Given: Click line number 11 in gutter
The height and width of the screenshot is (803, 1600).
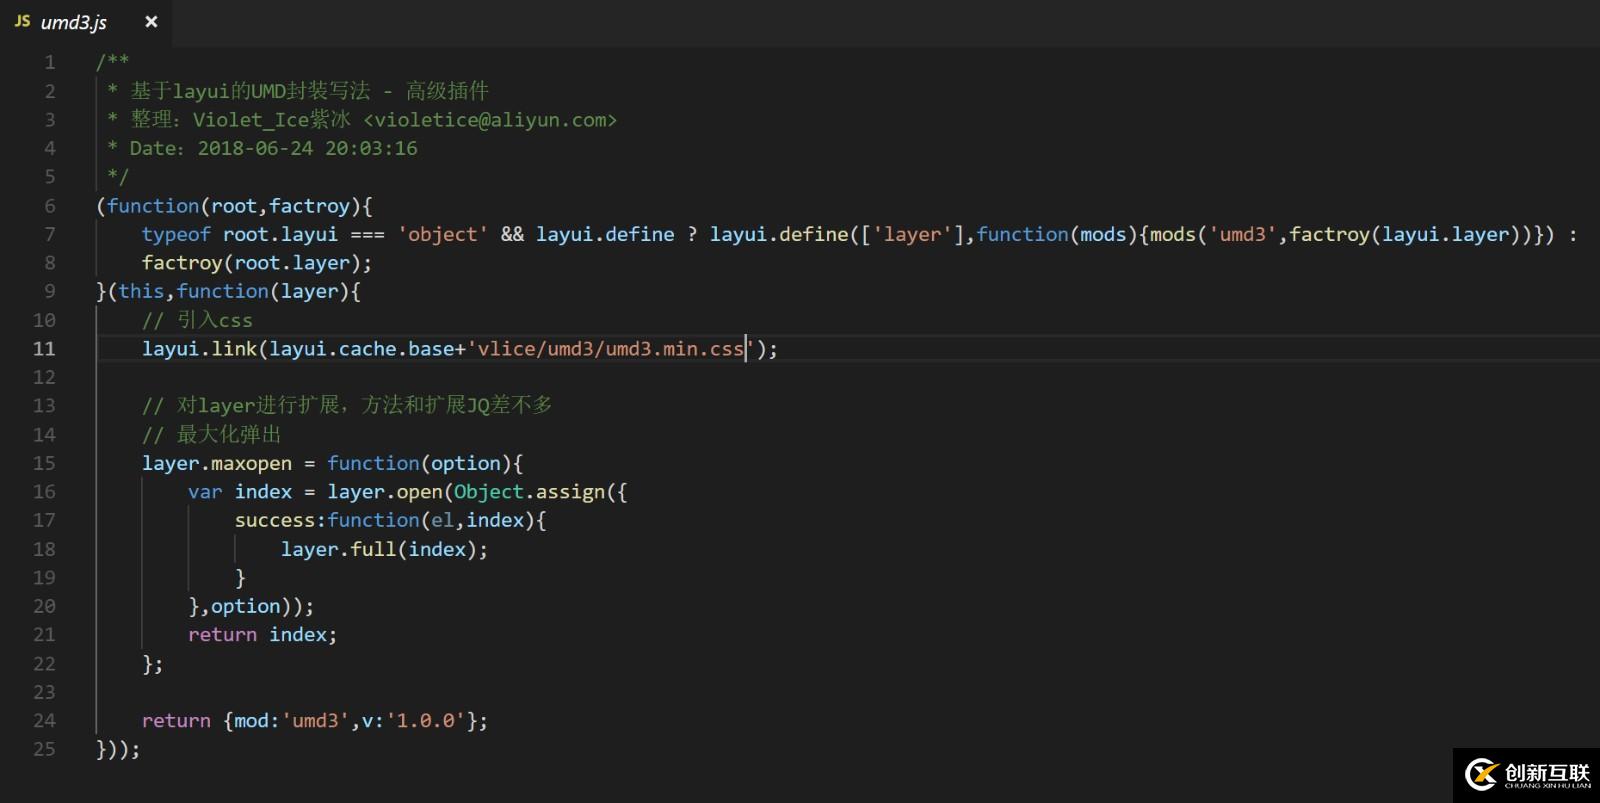Looking at the screenshot, I should point(44,349).
